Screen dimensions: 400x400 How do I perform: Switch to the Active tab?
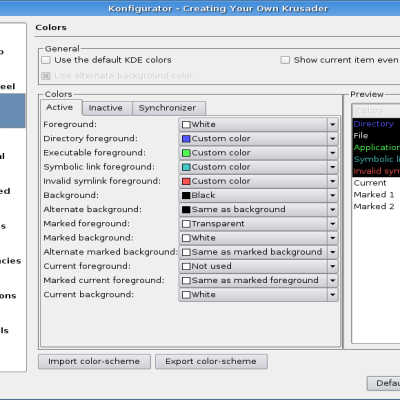coord(61,107)
